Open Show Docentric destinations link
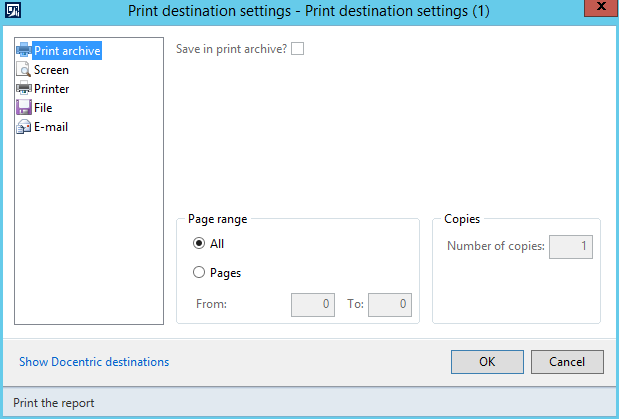 [94, 362]
